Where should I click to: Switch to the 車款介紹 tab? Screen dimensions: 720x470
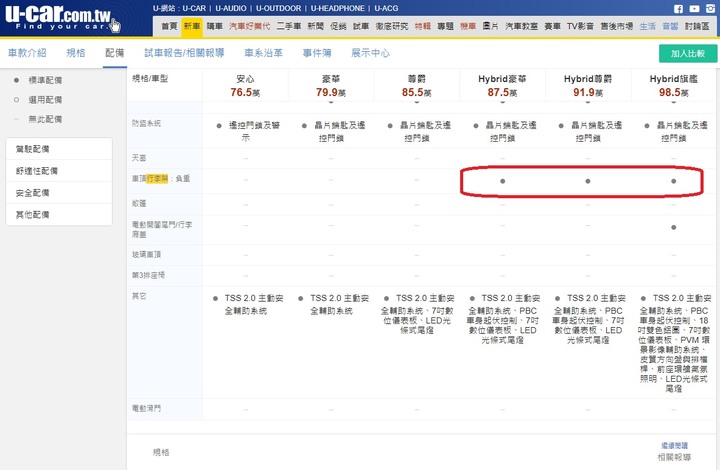[x=27, y=53]
